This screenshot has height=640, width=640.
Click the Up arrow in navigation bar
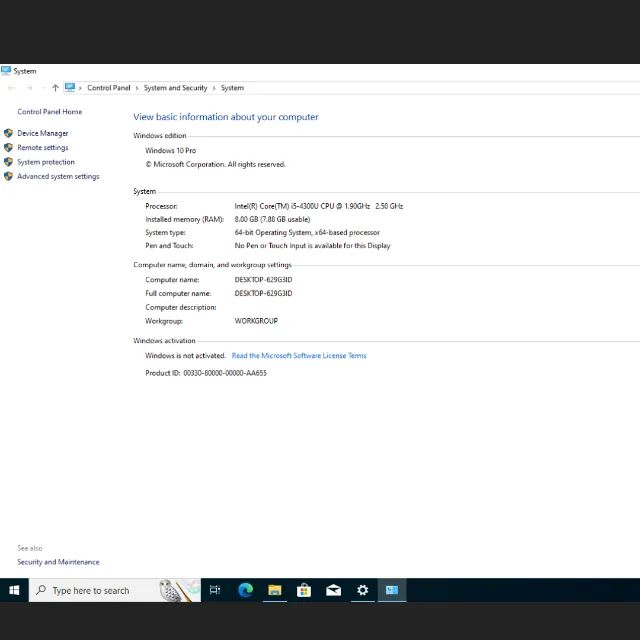pos(56,88)
